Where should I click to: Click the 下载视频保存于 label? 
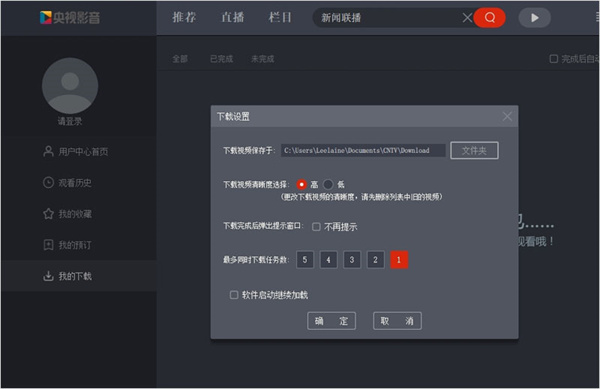(249, 150)
